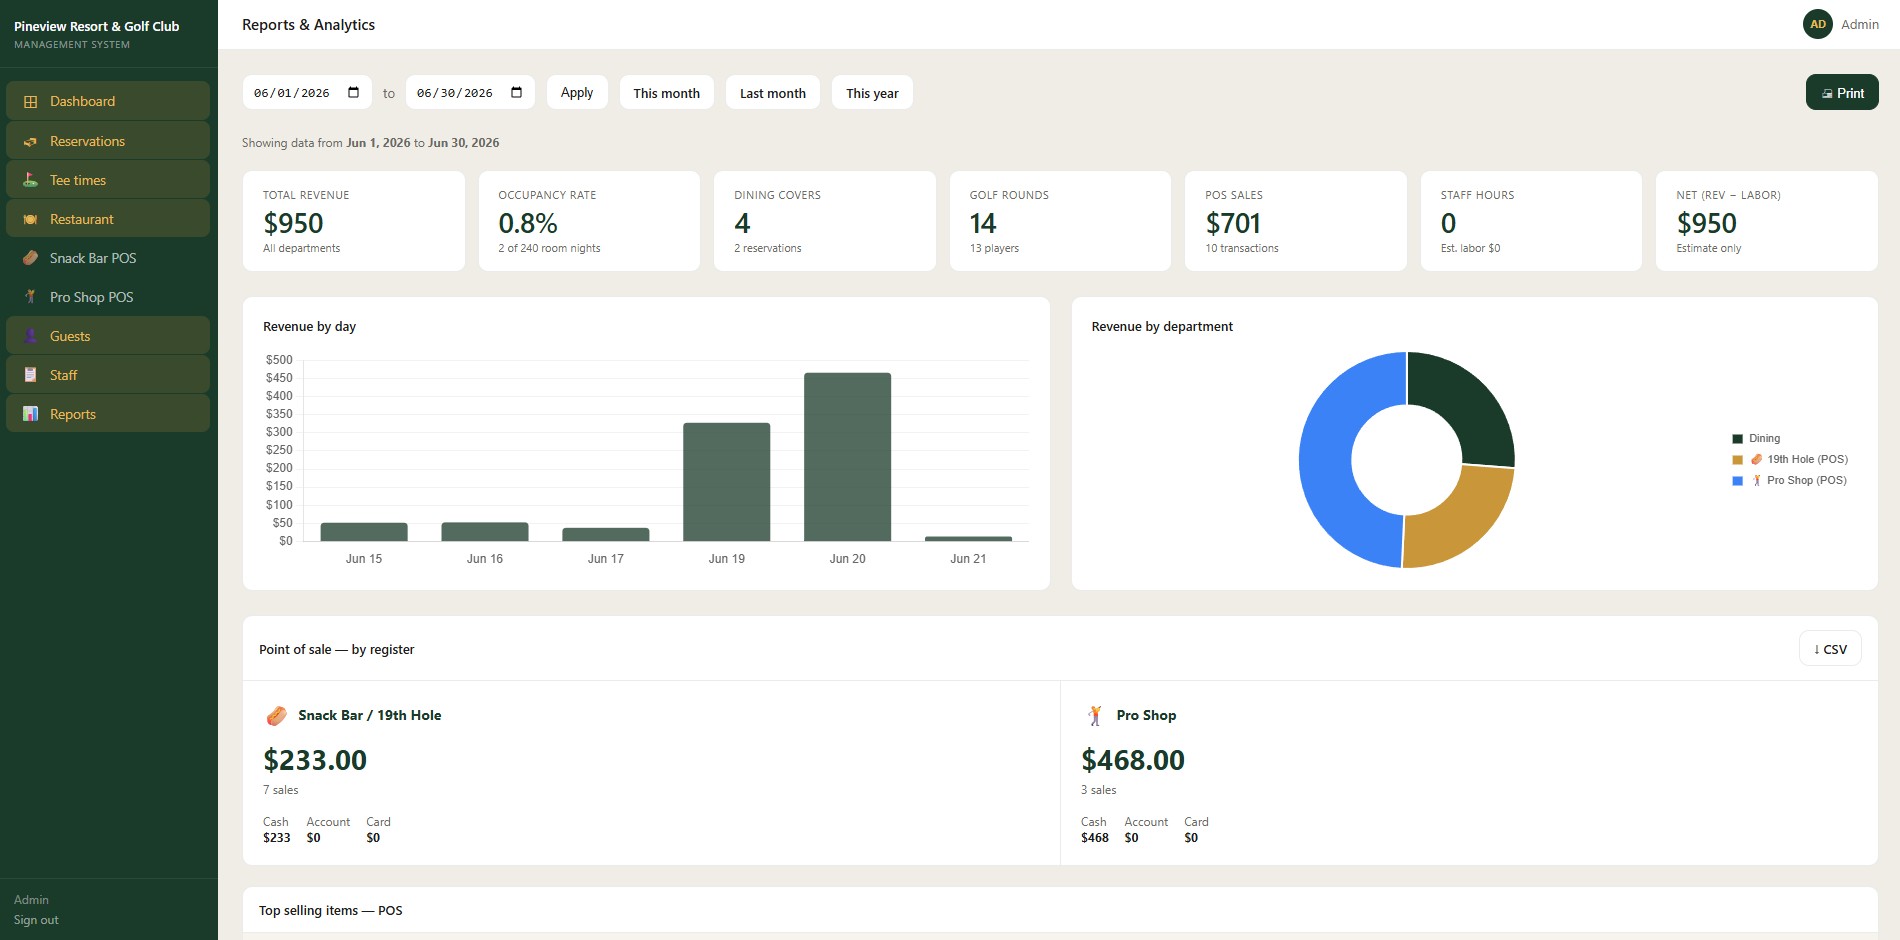Viewport: 1900px width, 940px height.
Task: Select the This year preset
Action: pyautogui.click(x=872, y=93)
